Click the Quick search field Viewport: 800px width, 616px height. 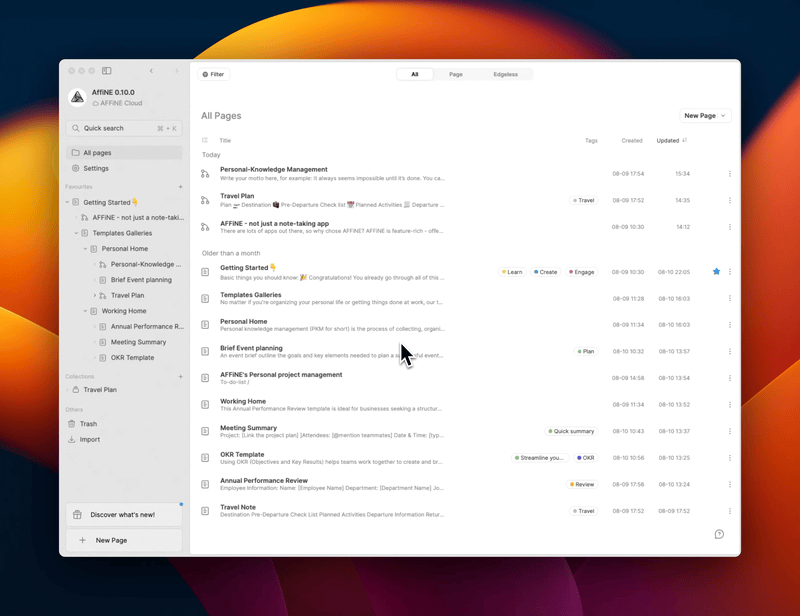[x=124, y=128]
